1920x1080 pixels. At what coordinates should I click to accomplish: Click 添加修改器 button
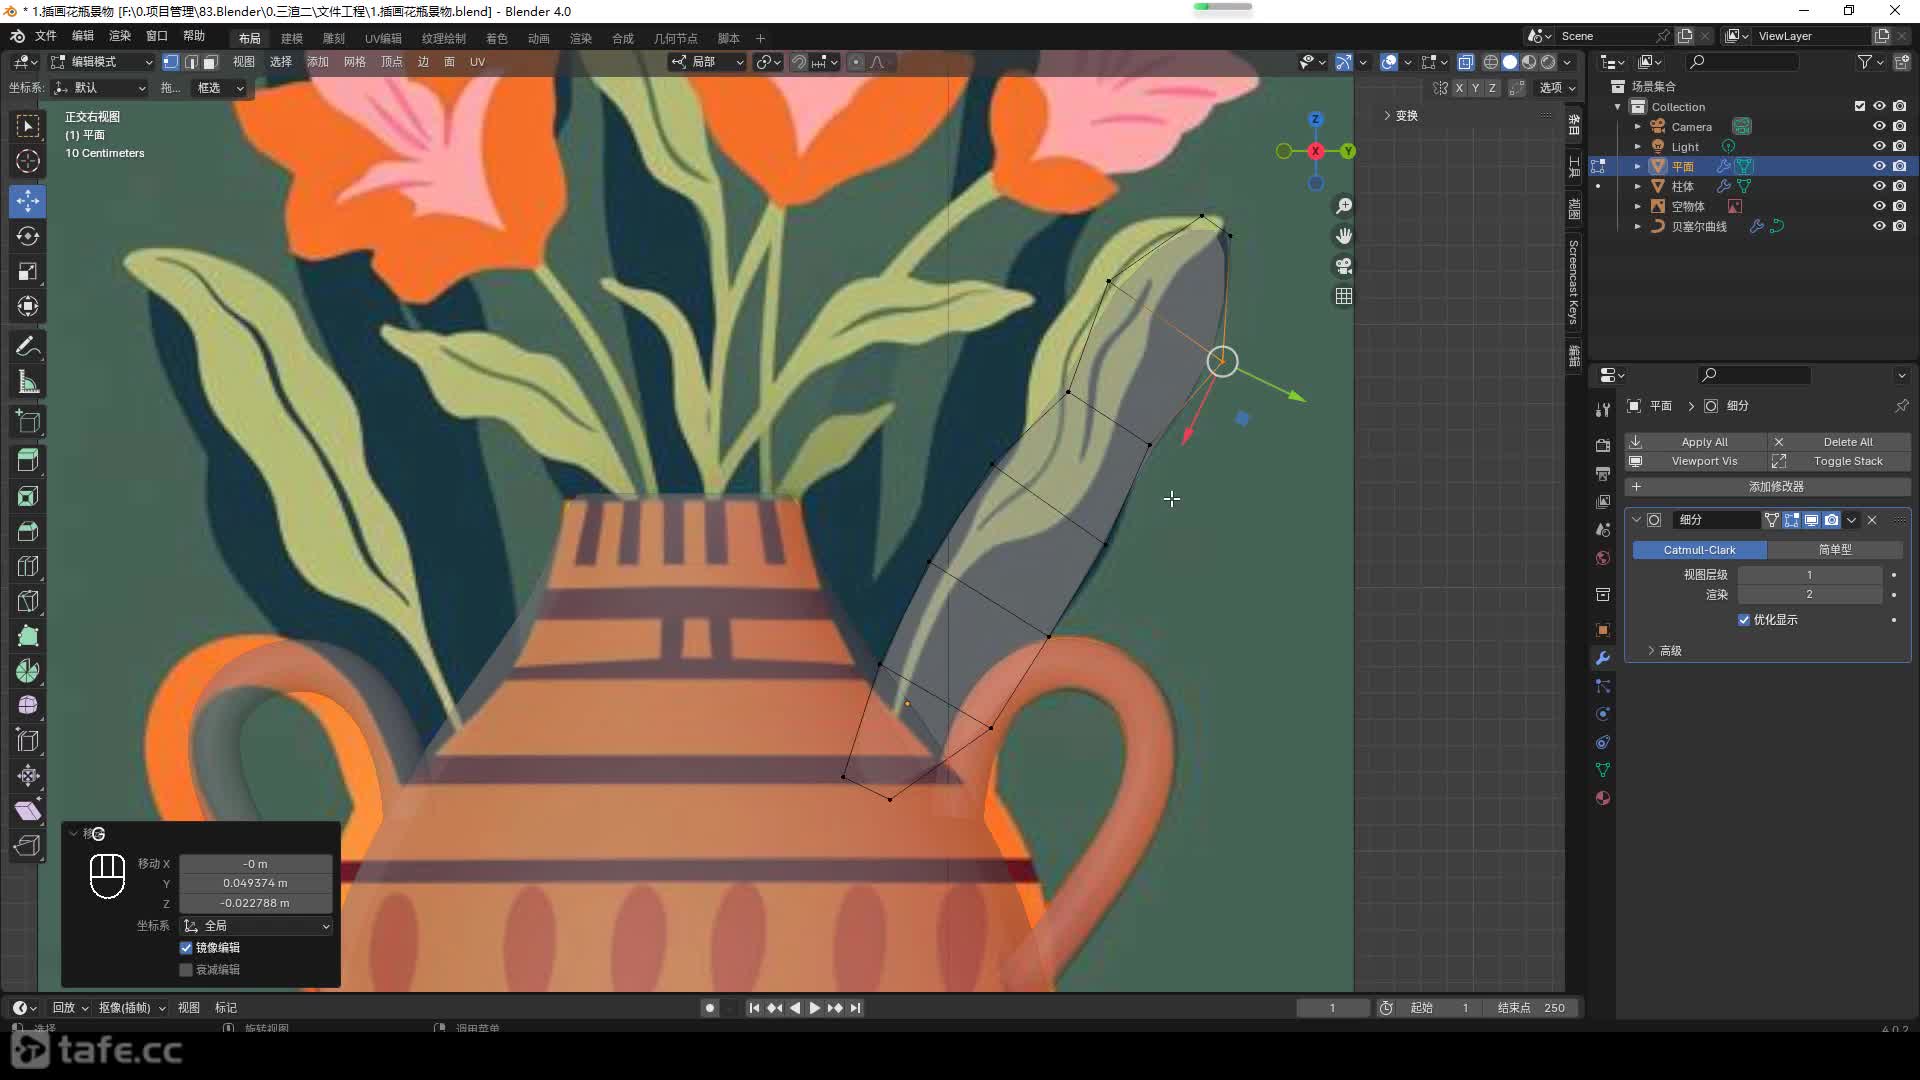pyautogui.click(x=1767, y=487)
